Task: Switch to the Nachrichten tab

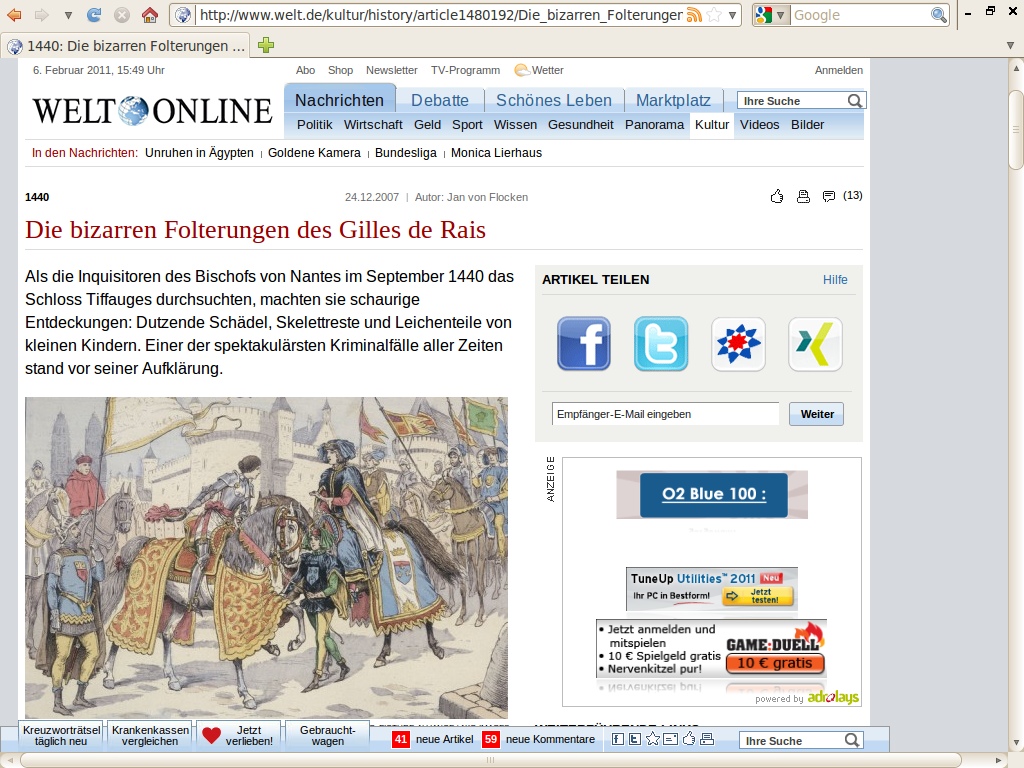Action: pyautogui.click(x=340, y=100)
